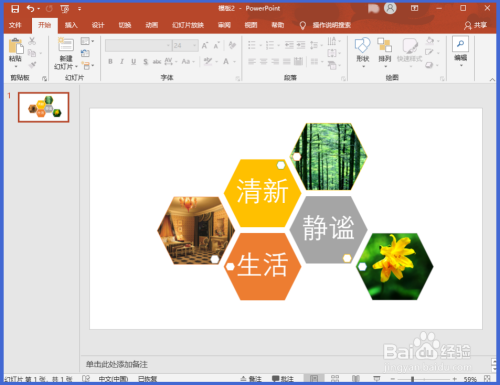Click the 形状 (Shapes) gallery button
Viewport: 500px width, 385px height.
(363, 52)
